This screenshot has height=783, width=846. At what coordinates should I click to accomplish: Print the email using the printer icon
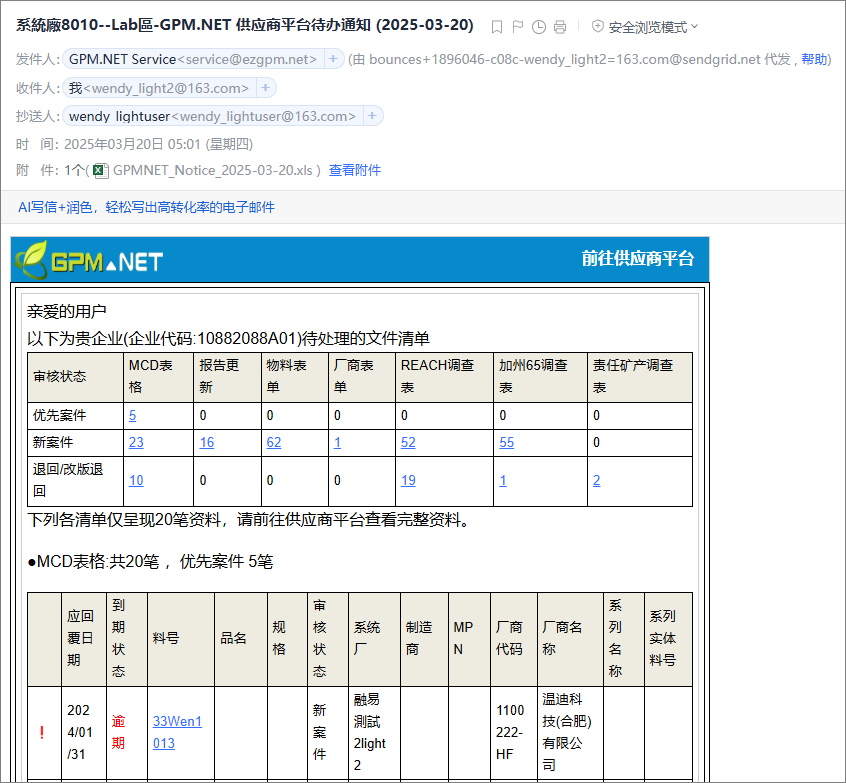tap(560, 27)
